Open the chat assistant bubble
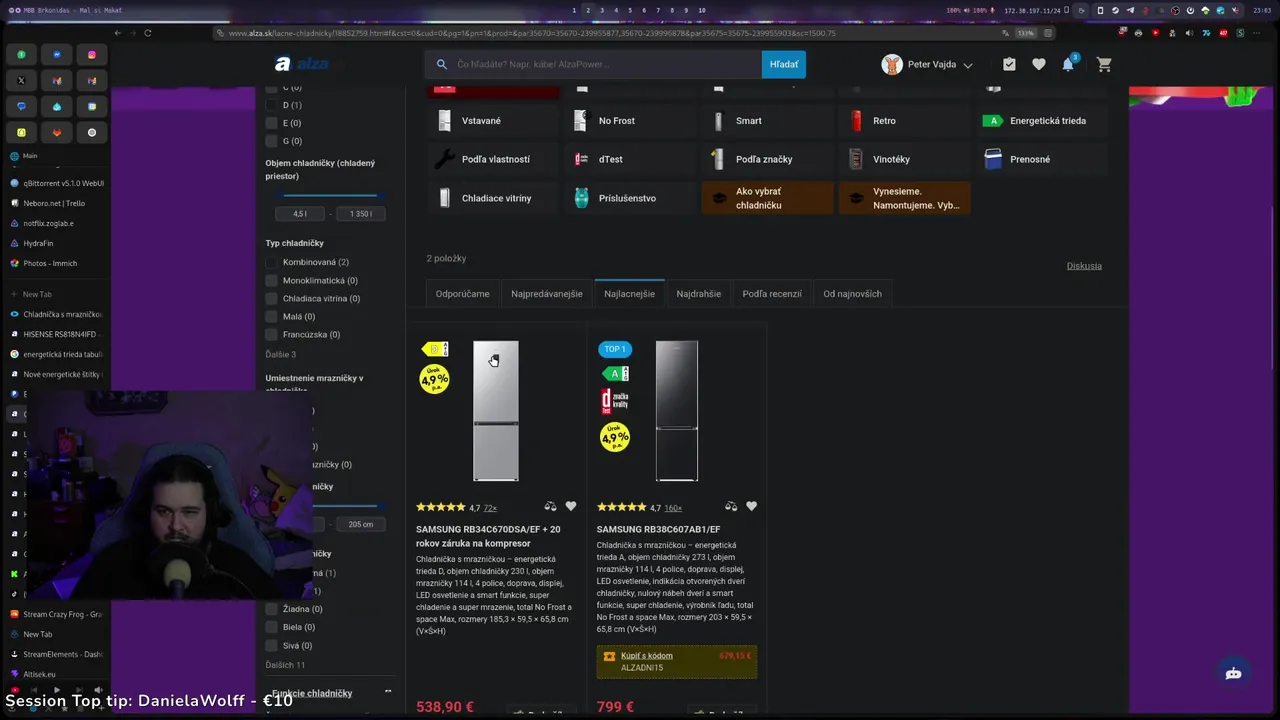1280x720 pixels. click(1233, 673)
